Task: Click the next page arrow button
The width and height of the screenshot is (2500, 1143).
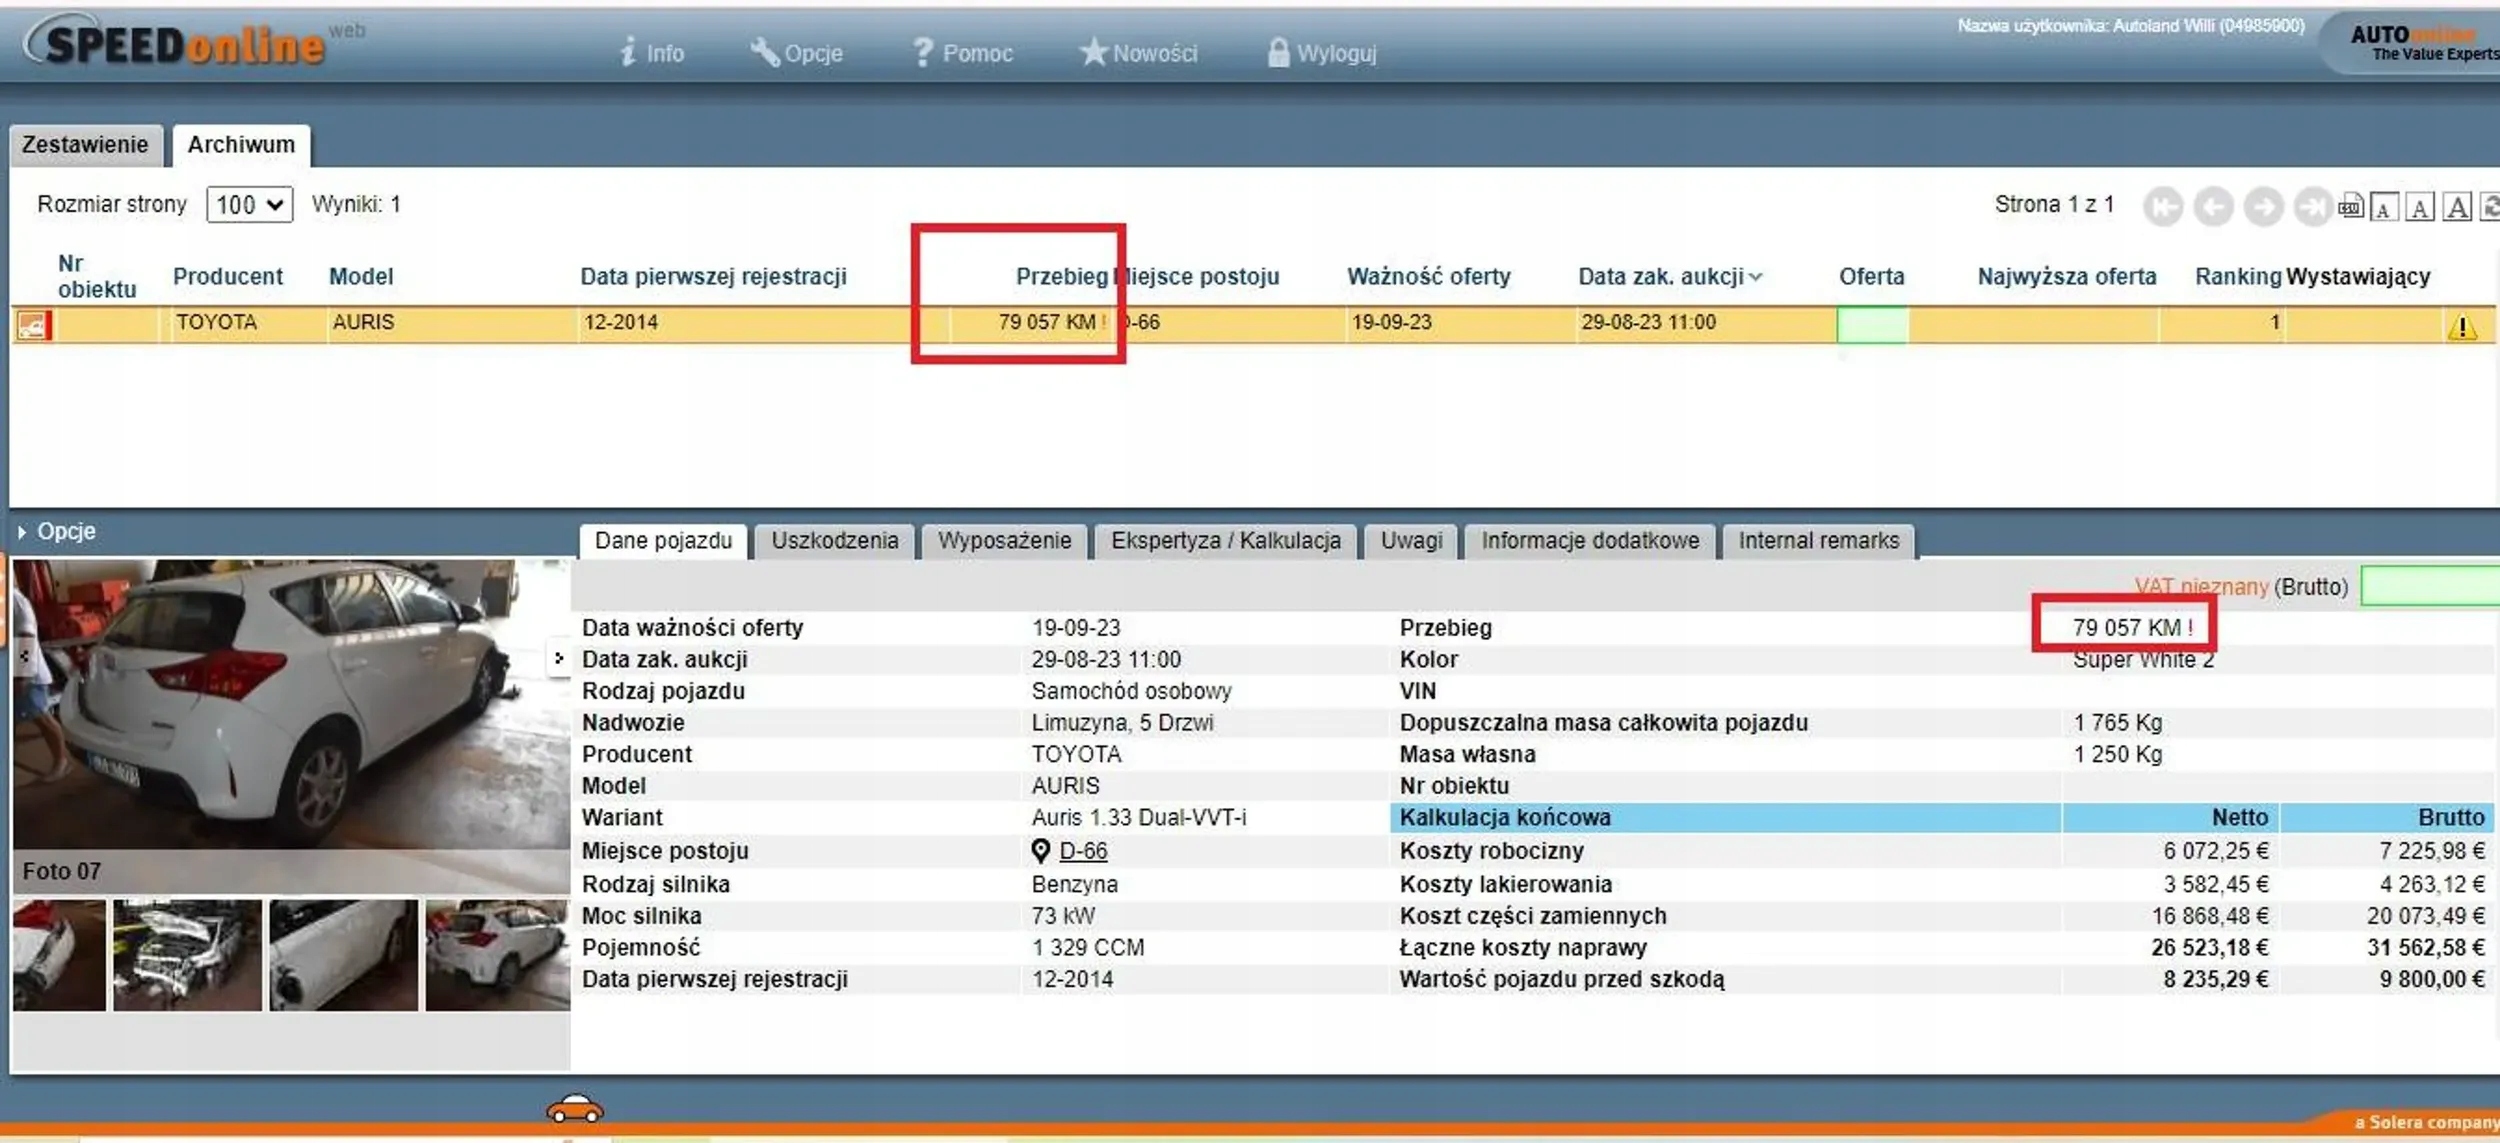Action: click(2263, 207)
